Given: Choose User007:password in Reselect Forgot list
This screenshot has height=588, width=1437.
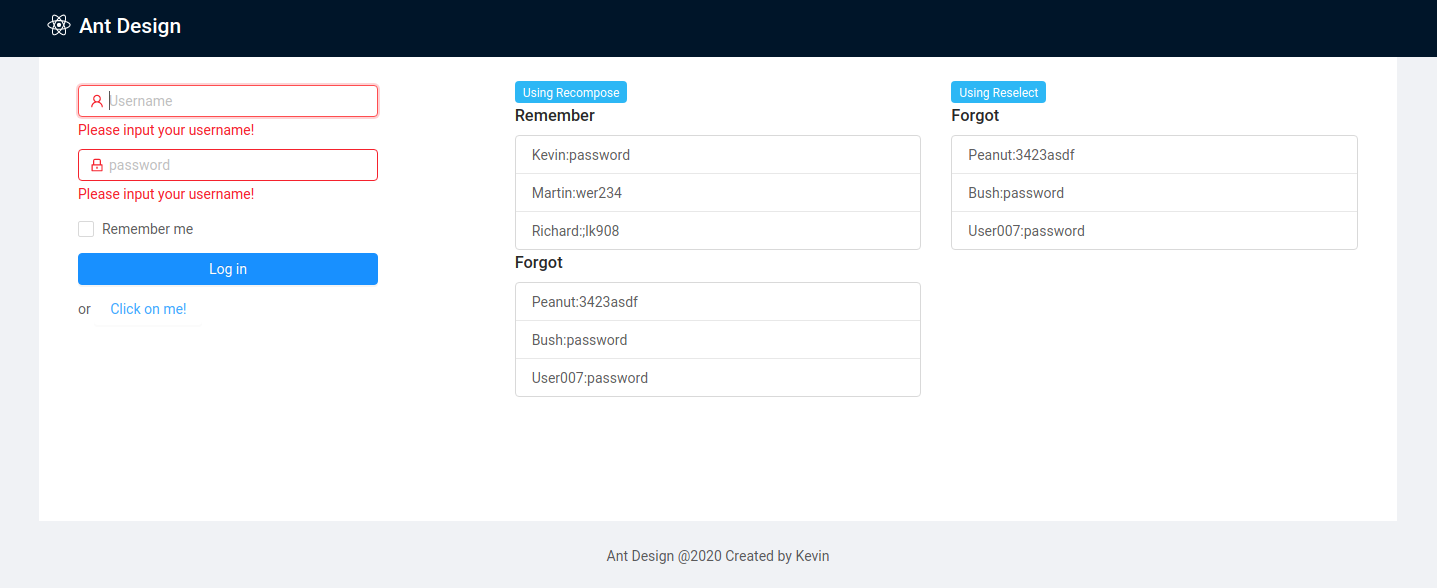Looking at the screenshot, I should 1154,231.
